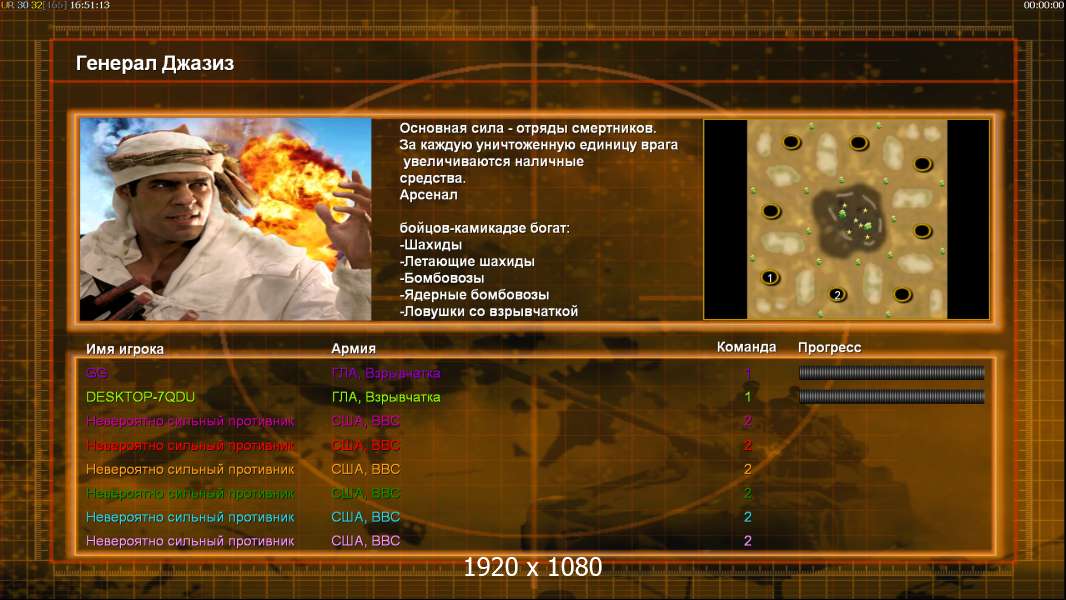The image size is (1066, 600).
Task: Click the cyan 'Невероятно сильный противник' opponent
Action: 190,517
